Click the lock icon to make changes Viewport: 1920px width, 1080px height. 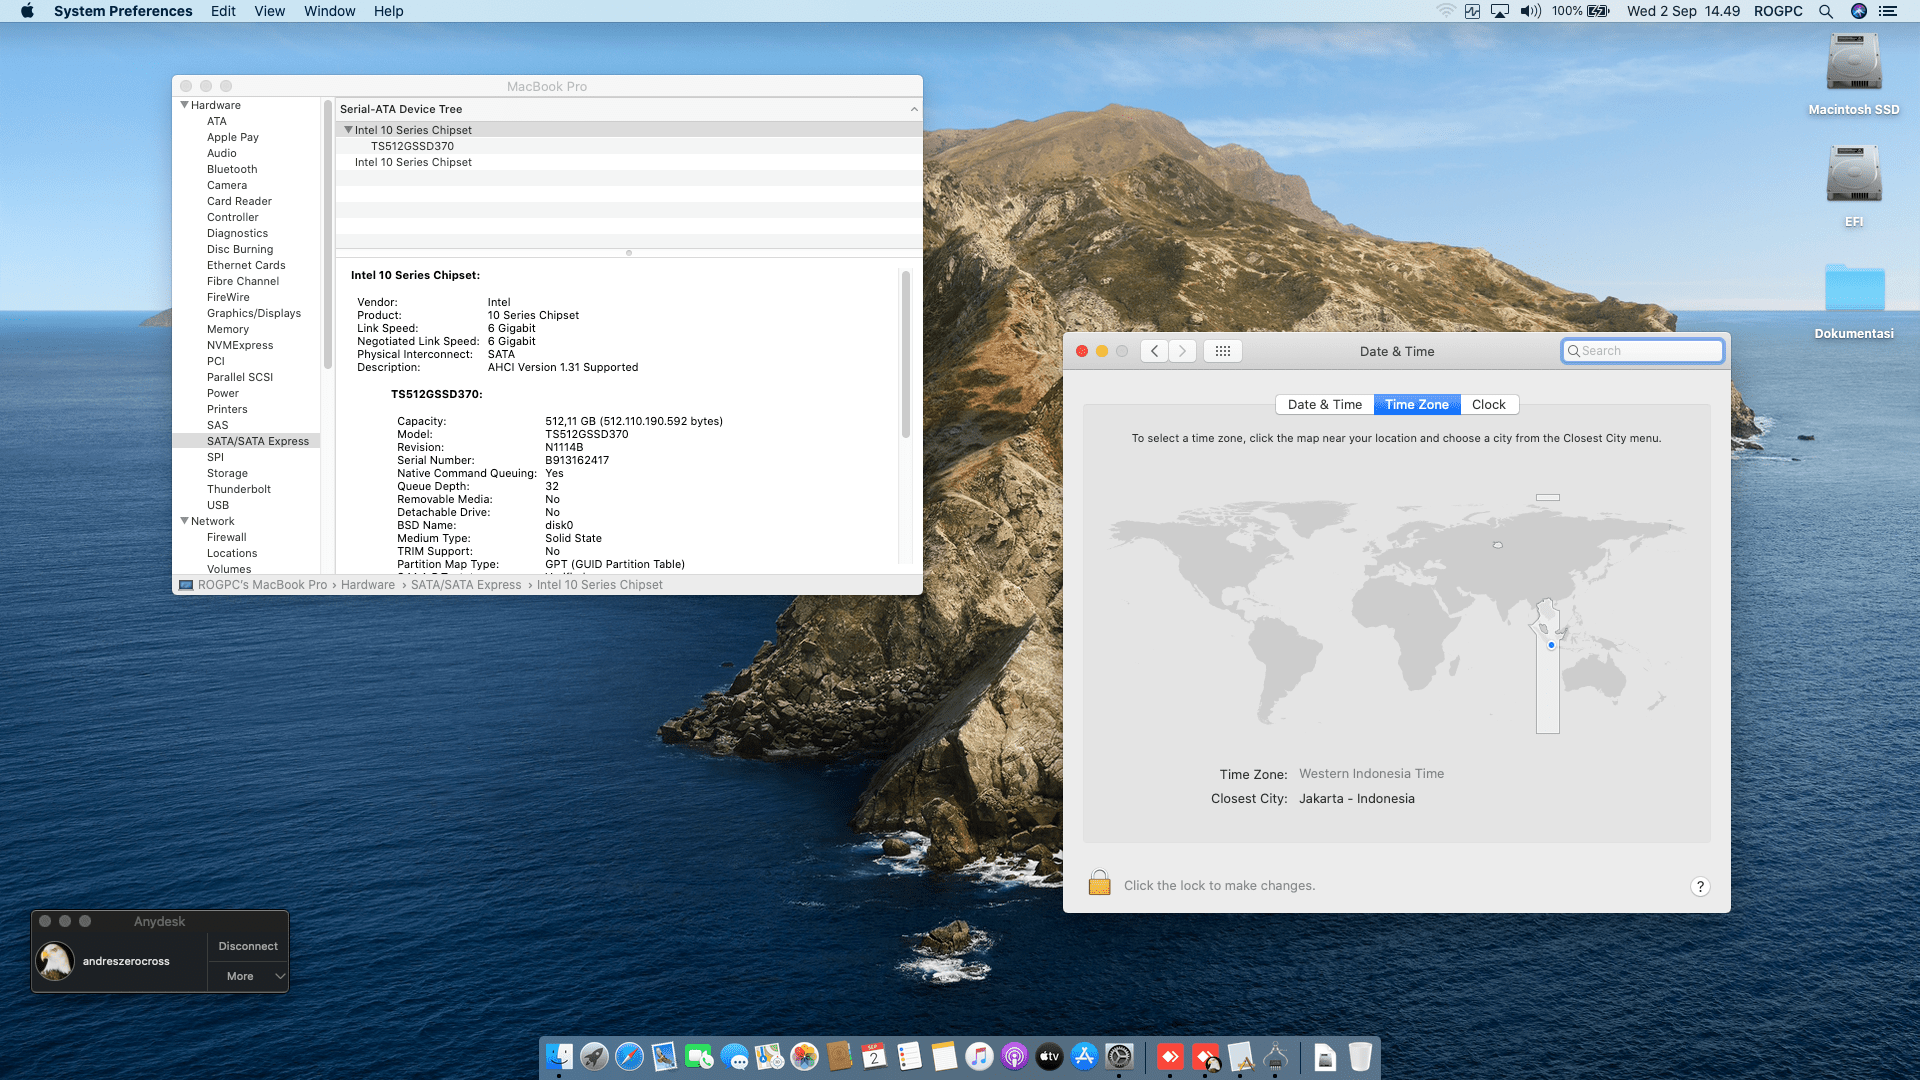(1099, 883)
